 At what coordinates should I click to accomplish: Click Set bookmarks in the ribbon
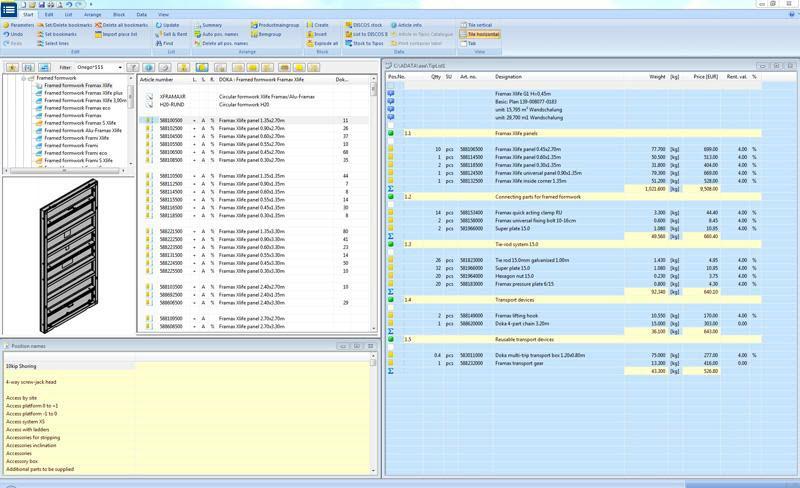point(57,34)
